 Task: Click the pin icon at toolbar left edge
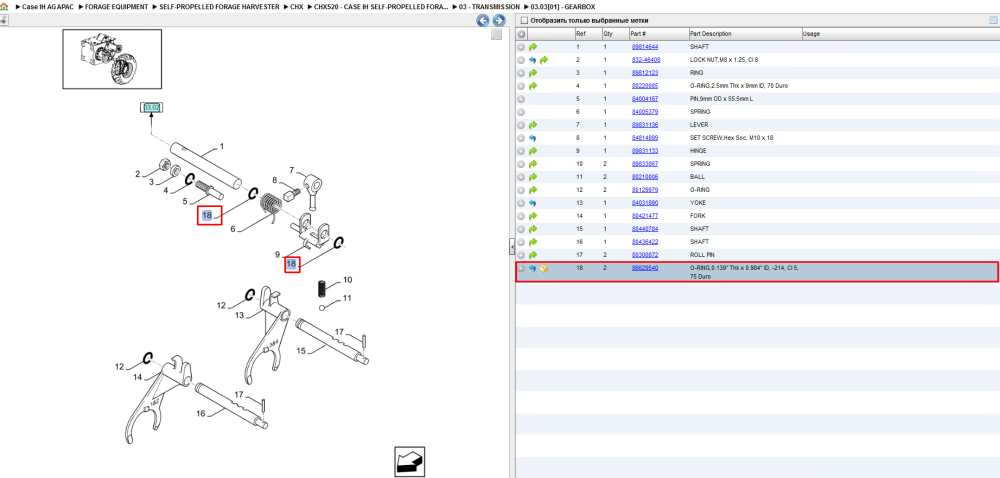tap(3, 20)
